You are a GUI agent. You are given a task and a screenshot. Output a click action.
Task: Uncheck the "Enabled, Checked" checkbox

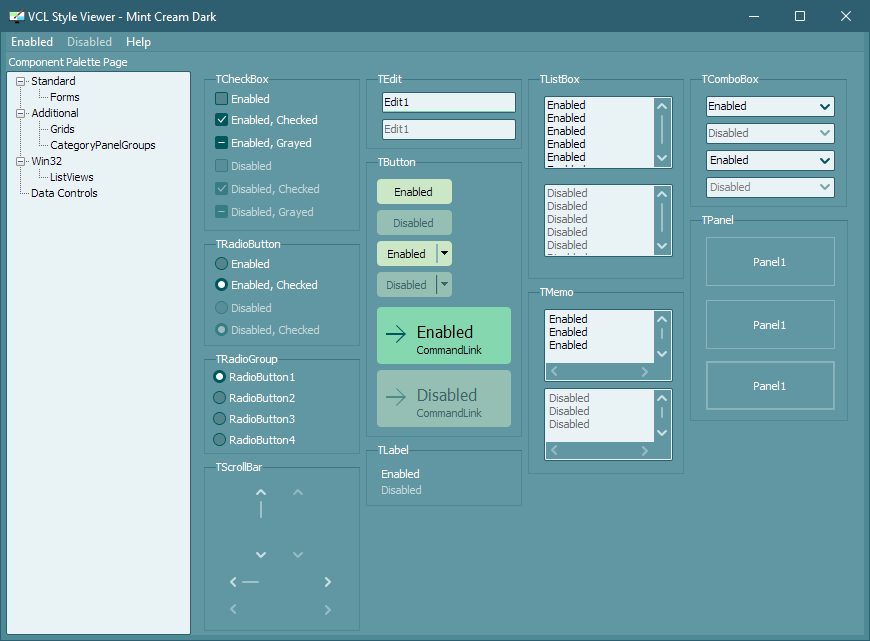(x=221, y=119)
